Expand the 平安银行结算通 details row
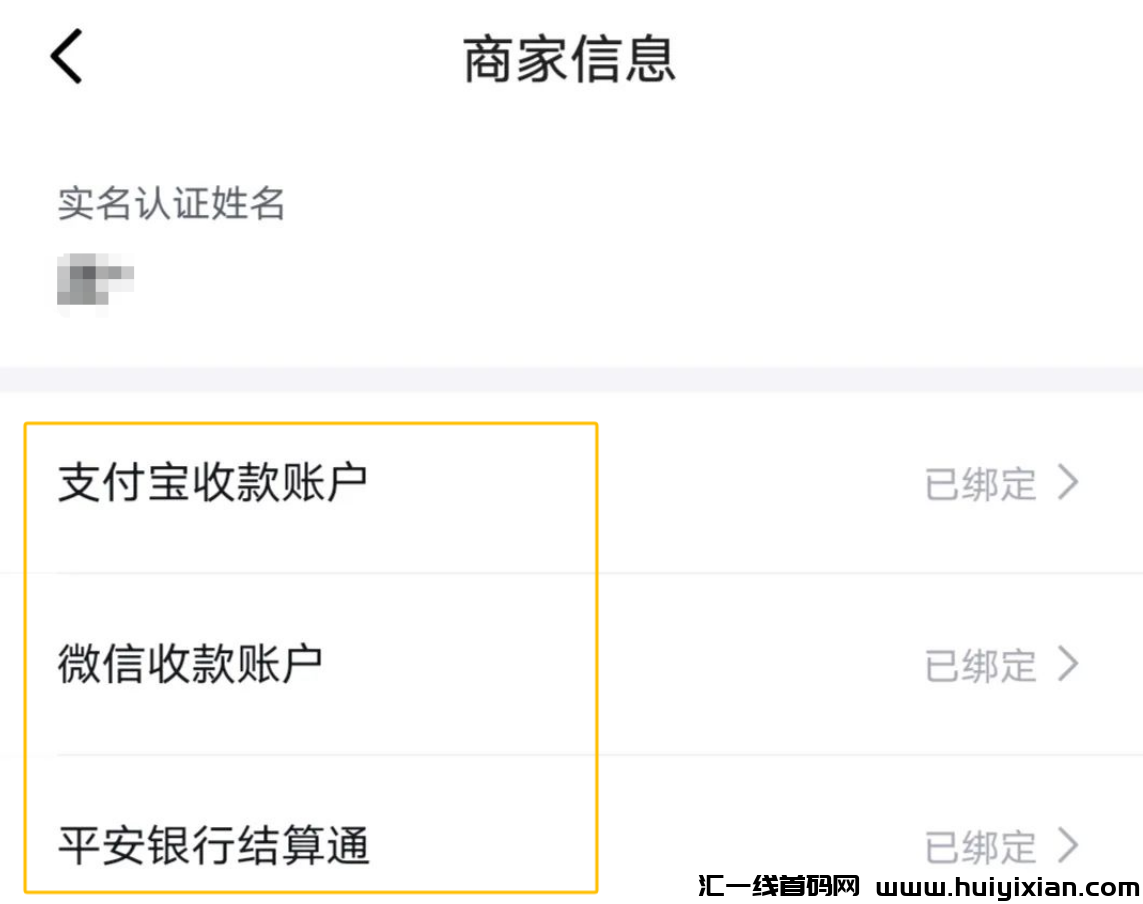The image size is (1143, 904). coord(400,846)
